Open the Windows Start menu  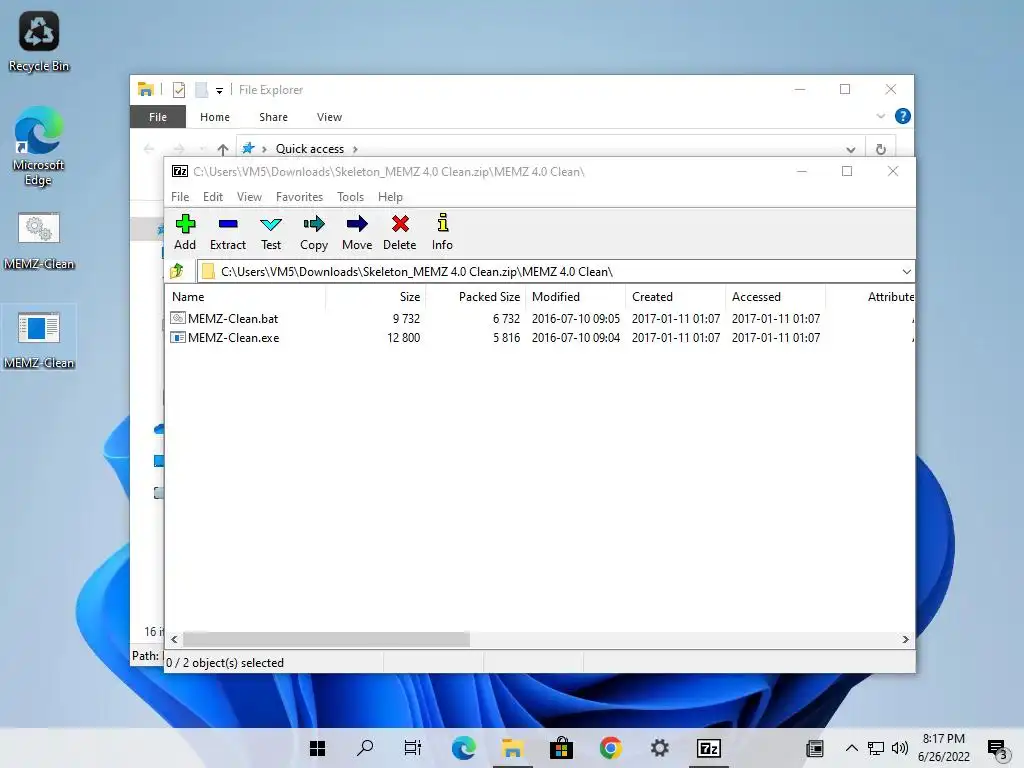click(317, 748)
